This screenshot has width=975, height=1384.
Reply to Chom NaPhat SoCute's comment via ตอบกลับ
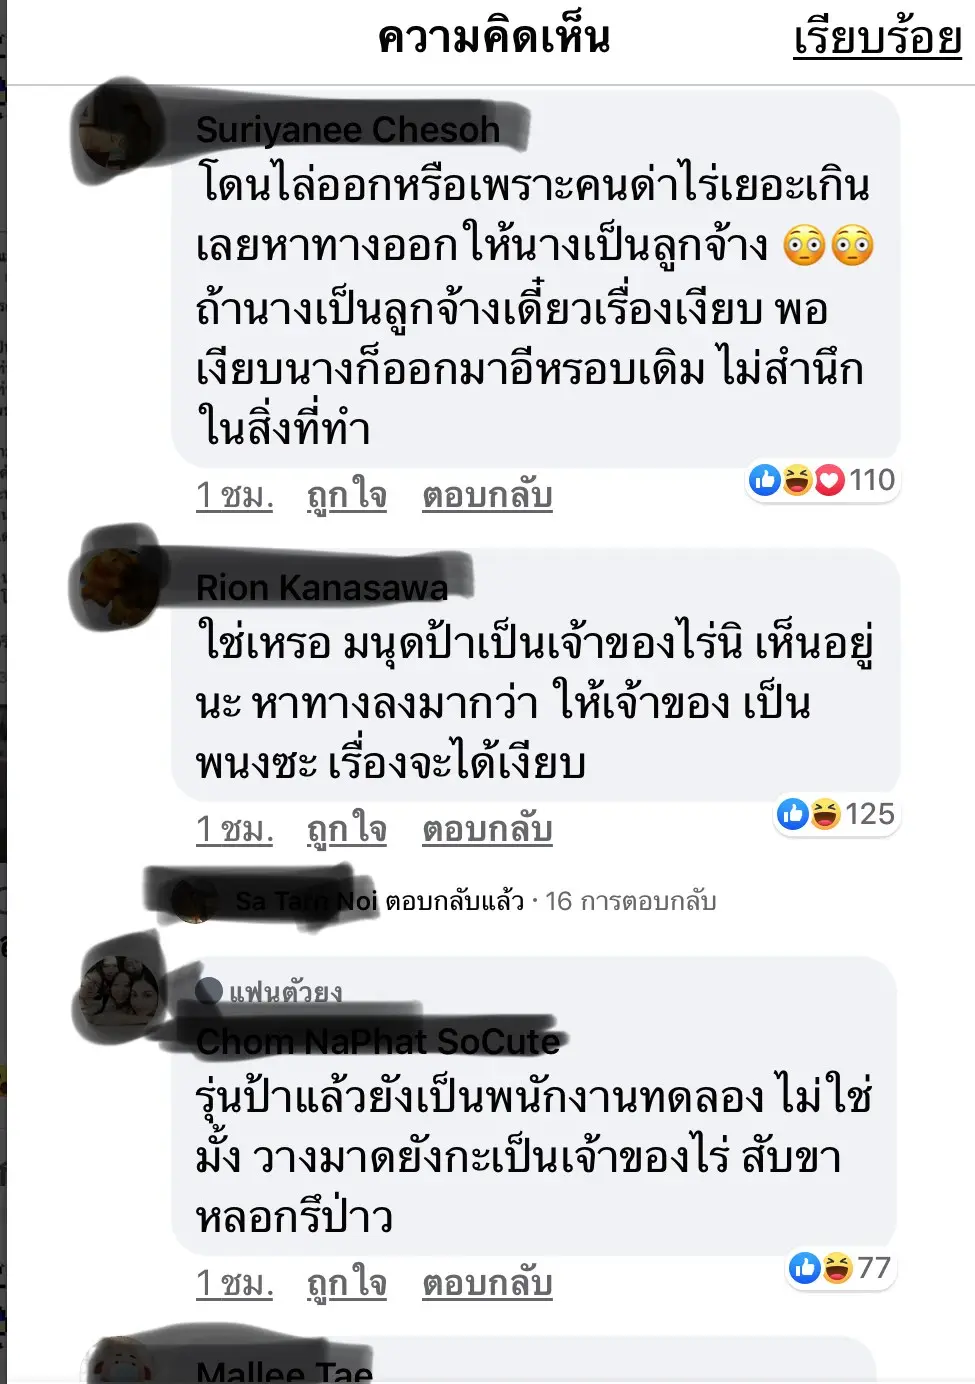coord(487,1284)
